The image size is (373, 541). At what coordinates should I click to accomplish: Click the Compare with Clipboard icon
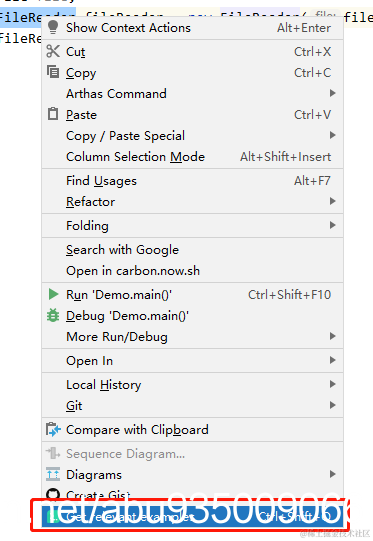tap(53, 430)
